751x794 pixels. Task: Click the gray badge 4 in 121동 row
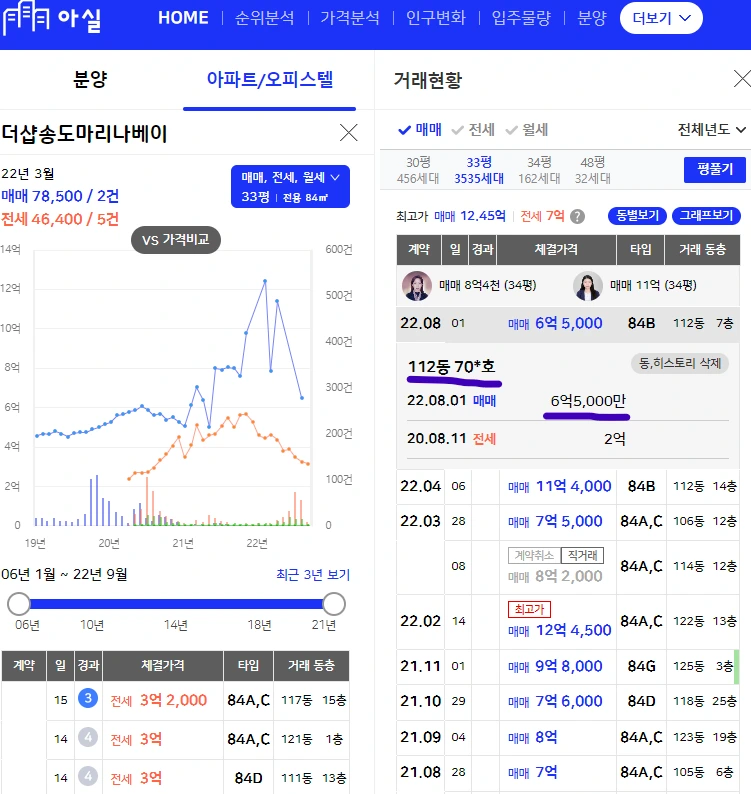[x=88, y=737]
